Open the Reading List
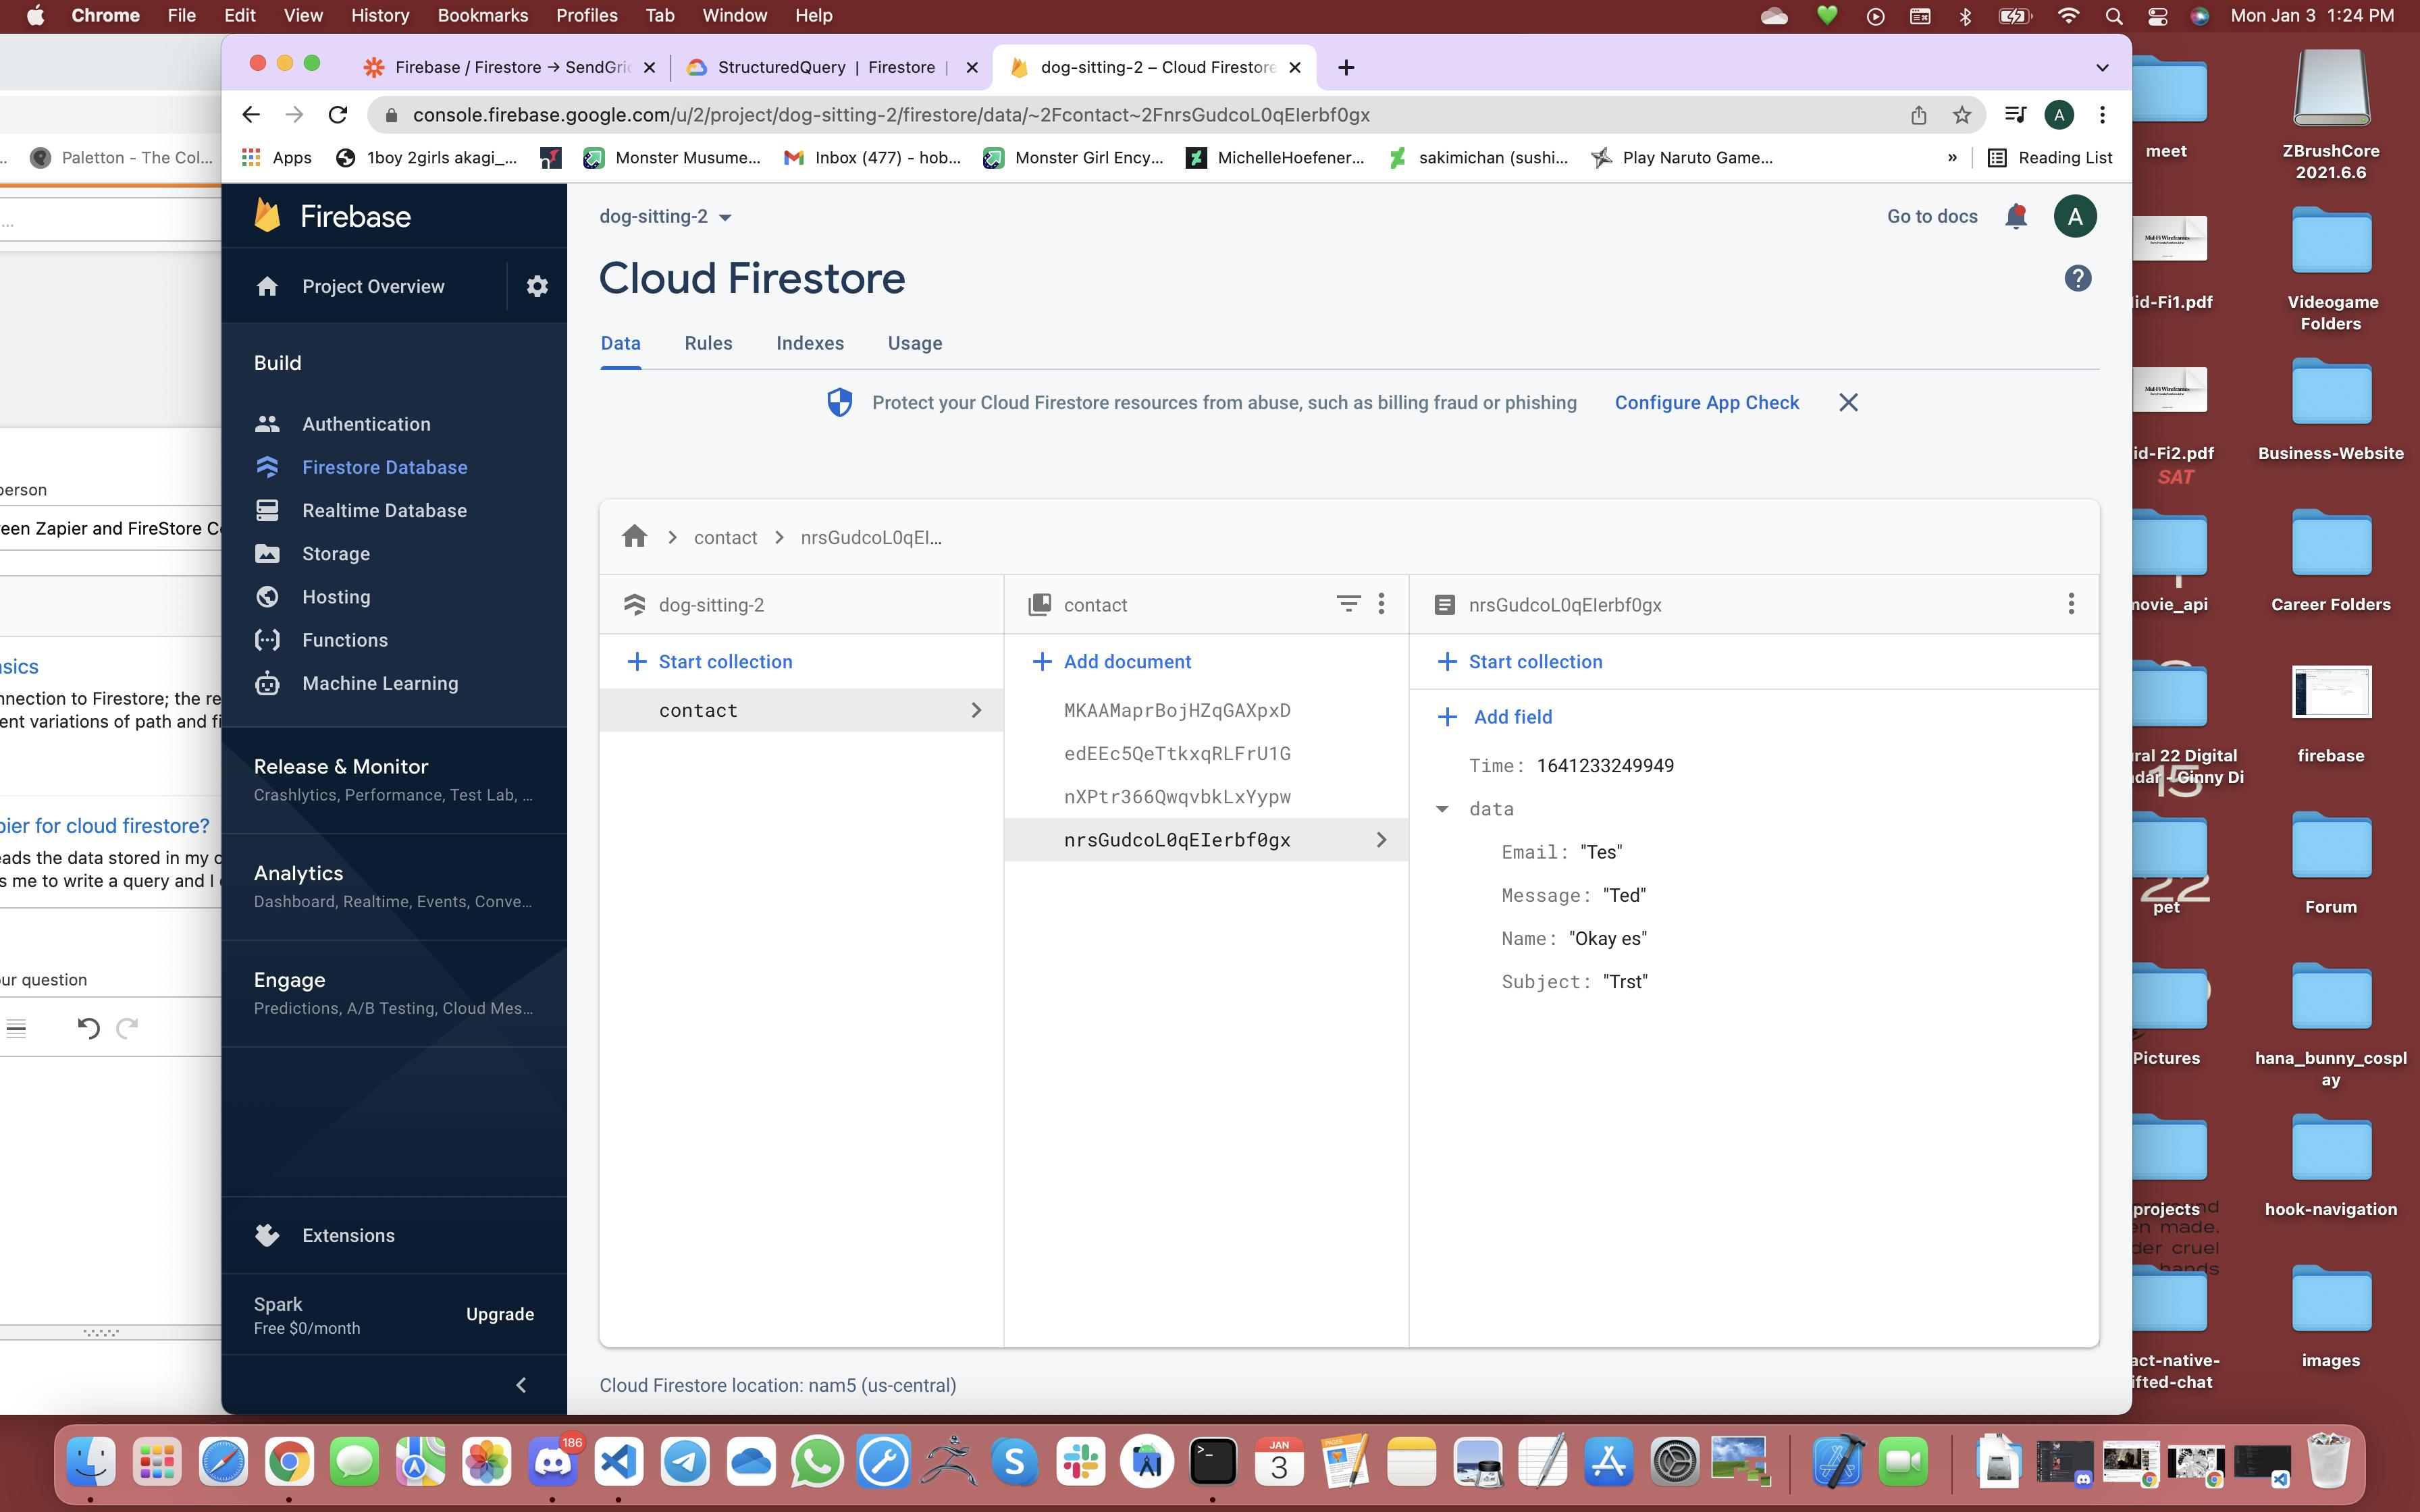Image resolution: width=2420 pixels, height=1512 pixels. coord(2050,157)
